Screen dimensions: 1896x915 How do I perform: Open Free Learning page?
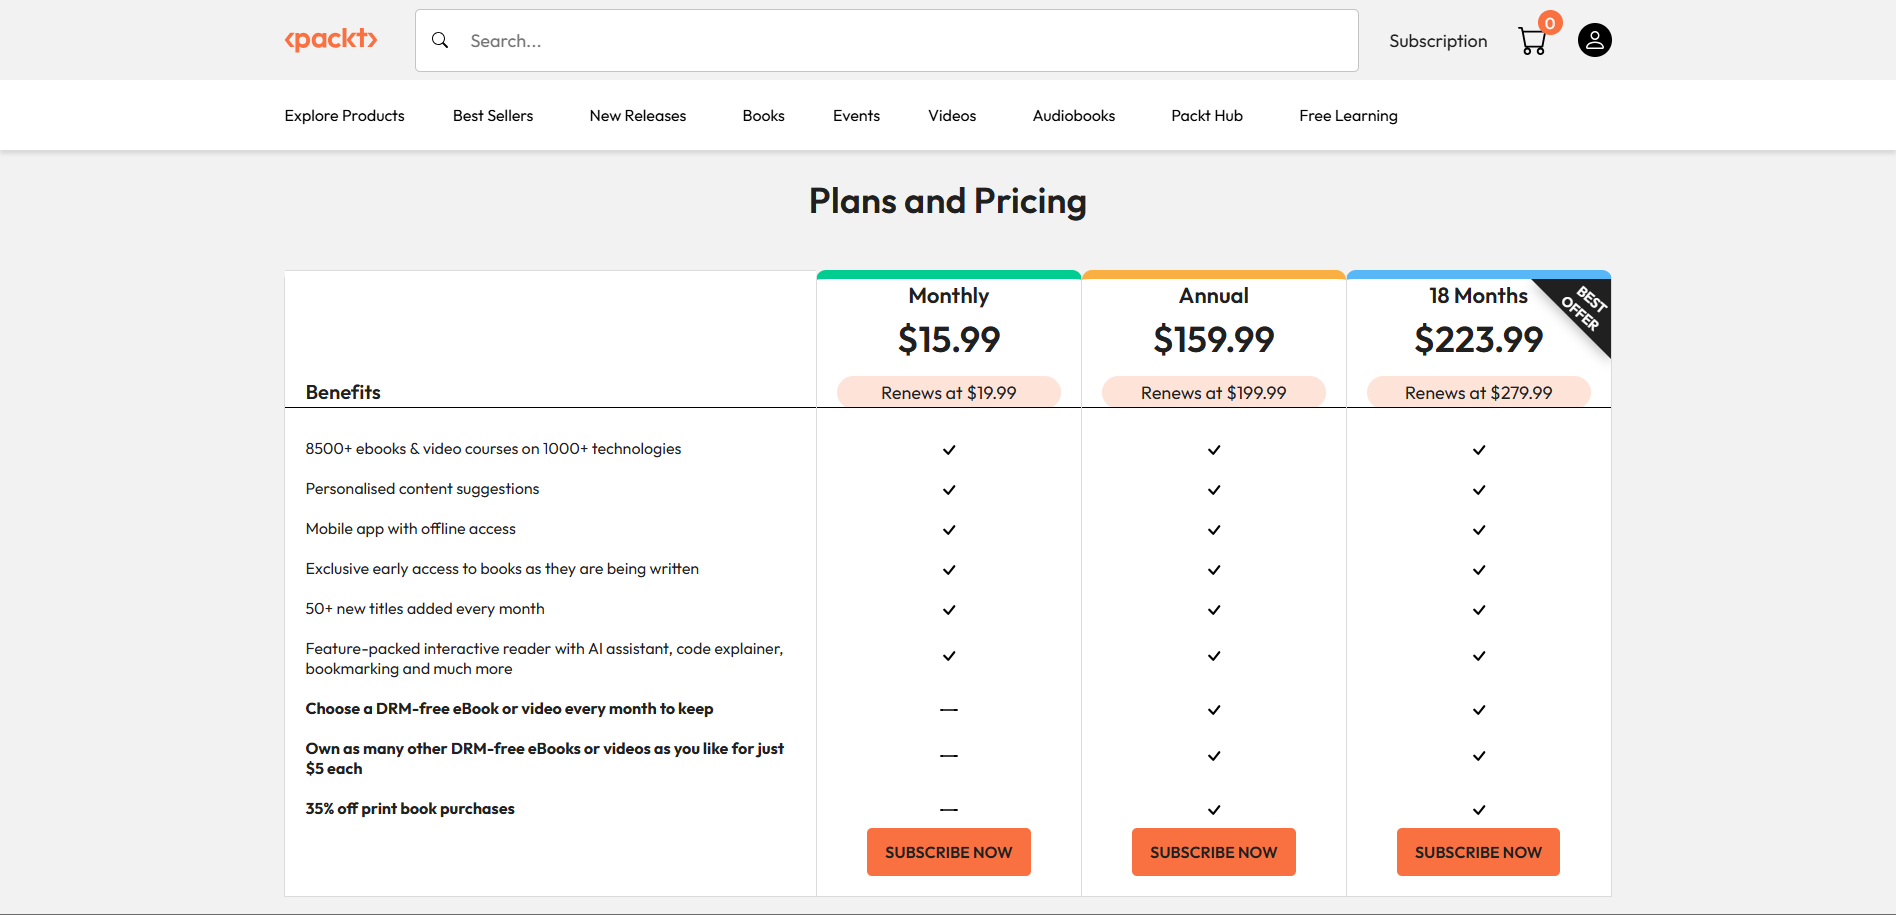pyautogui.click(x=1349, y=116)
